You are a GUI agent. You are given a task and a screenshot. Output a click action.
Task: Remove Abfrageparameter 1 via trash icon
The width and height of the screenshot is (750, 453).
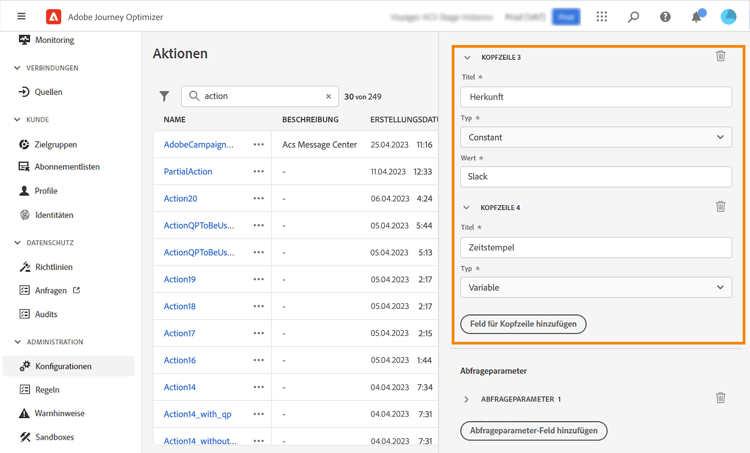click(x=720, y=398)
